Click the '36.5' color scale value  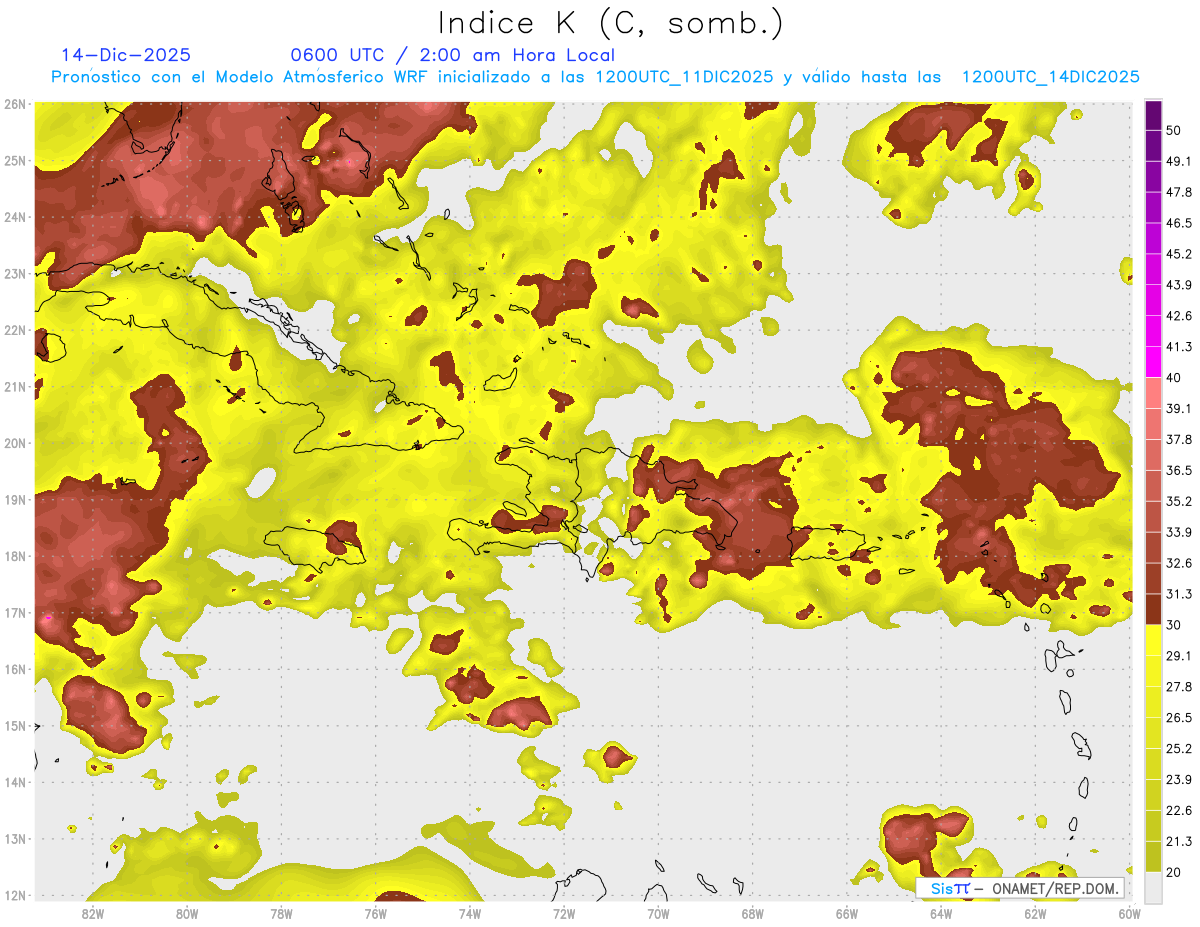1179,470
